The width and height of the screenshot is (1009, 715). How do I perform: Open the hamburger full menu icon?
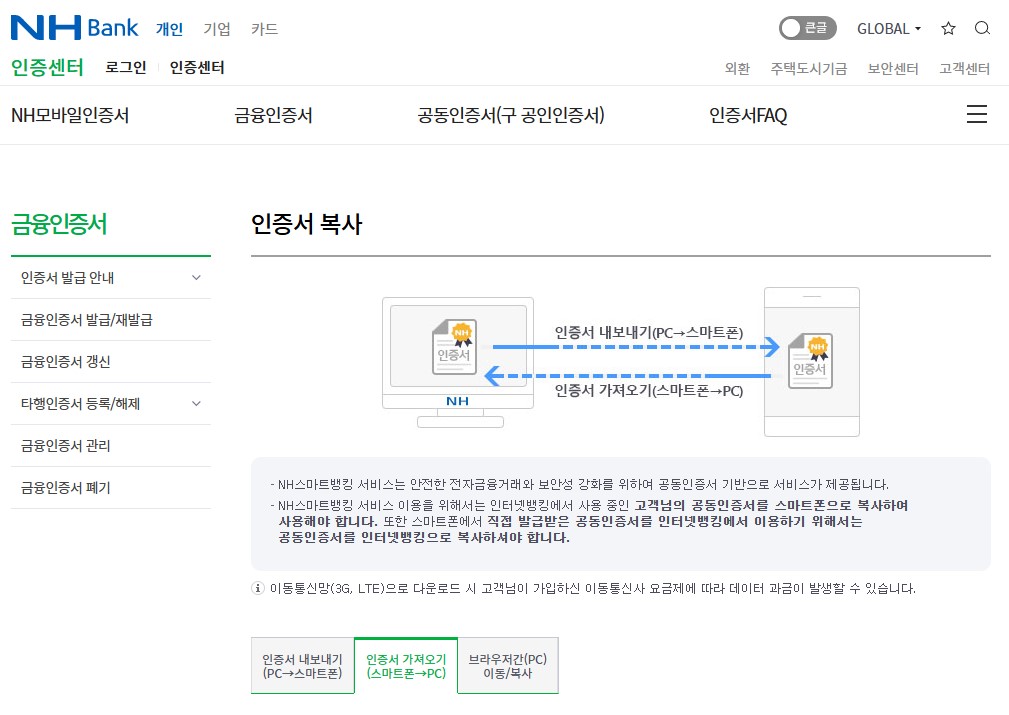[976, 114]
